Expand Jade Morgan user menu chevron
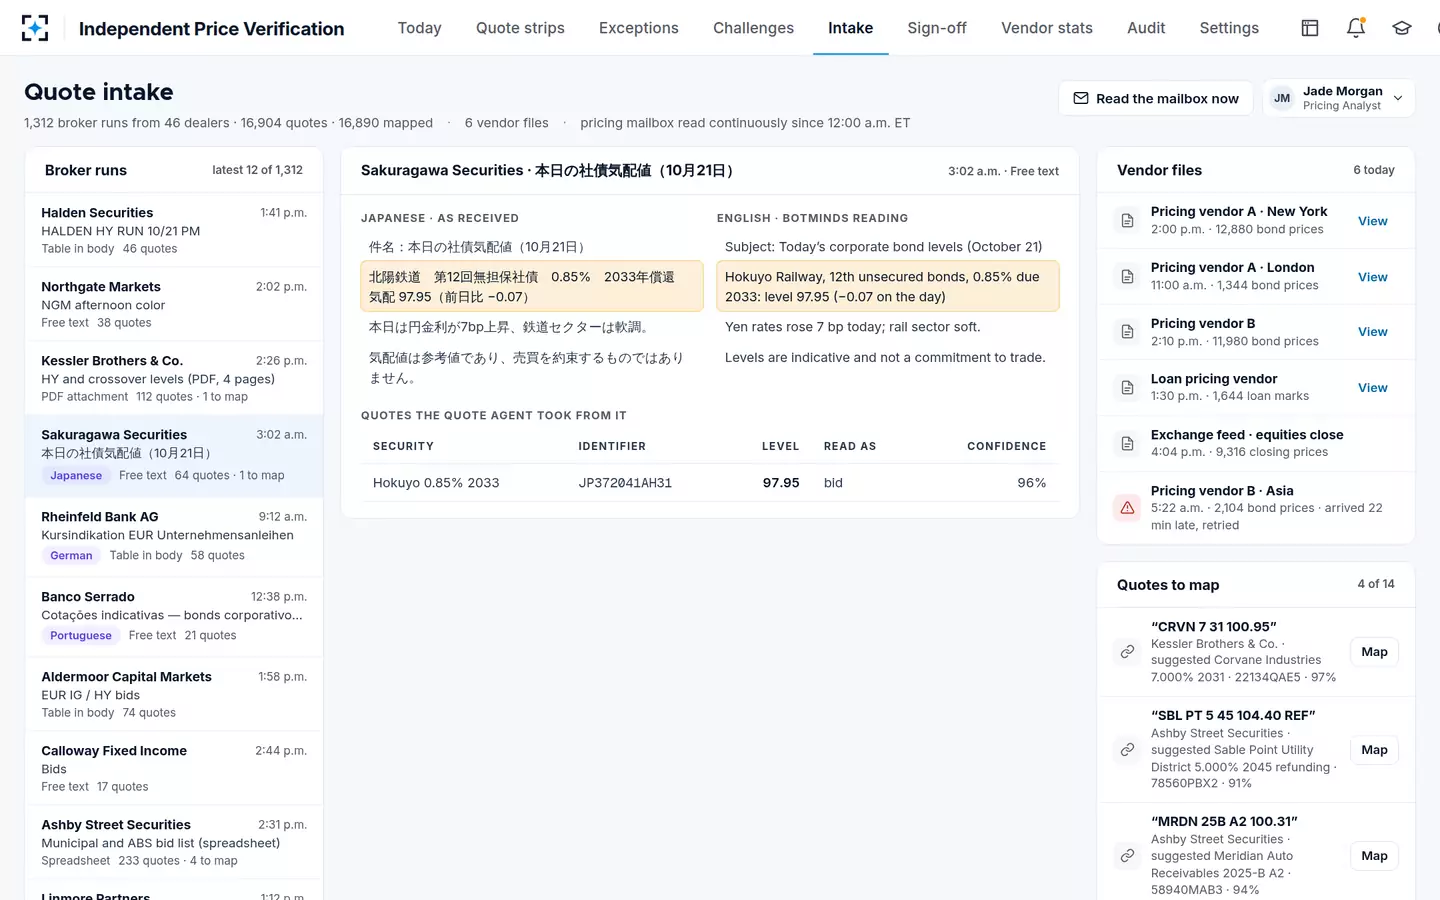 [1398, 98]
